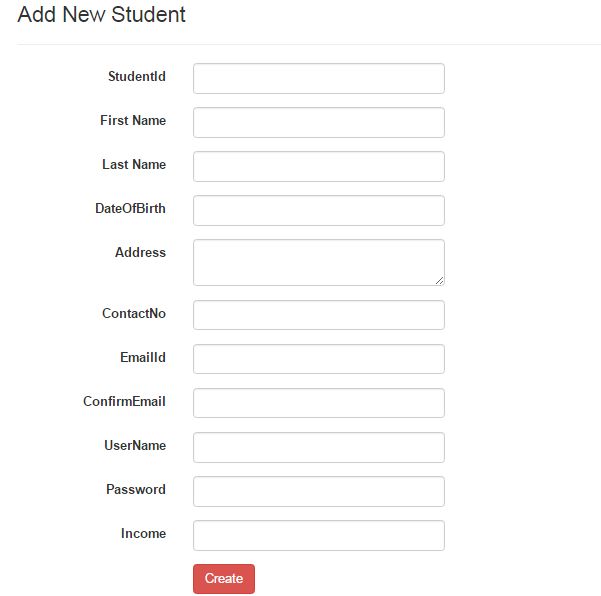
Task: Select the EmailId text field
Action: point(318,359)
